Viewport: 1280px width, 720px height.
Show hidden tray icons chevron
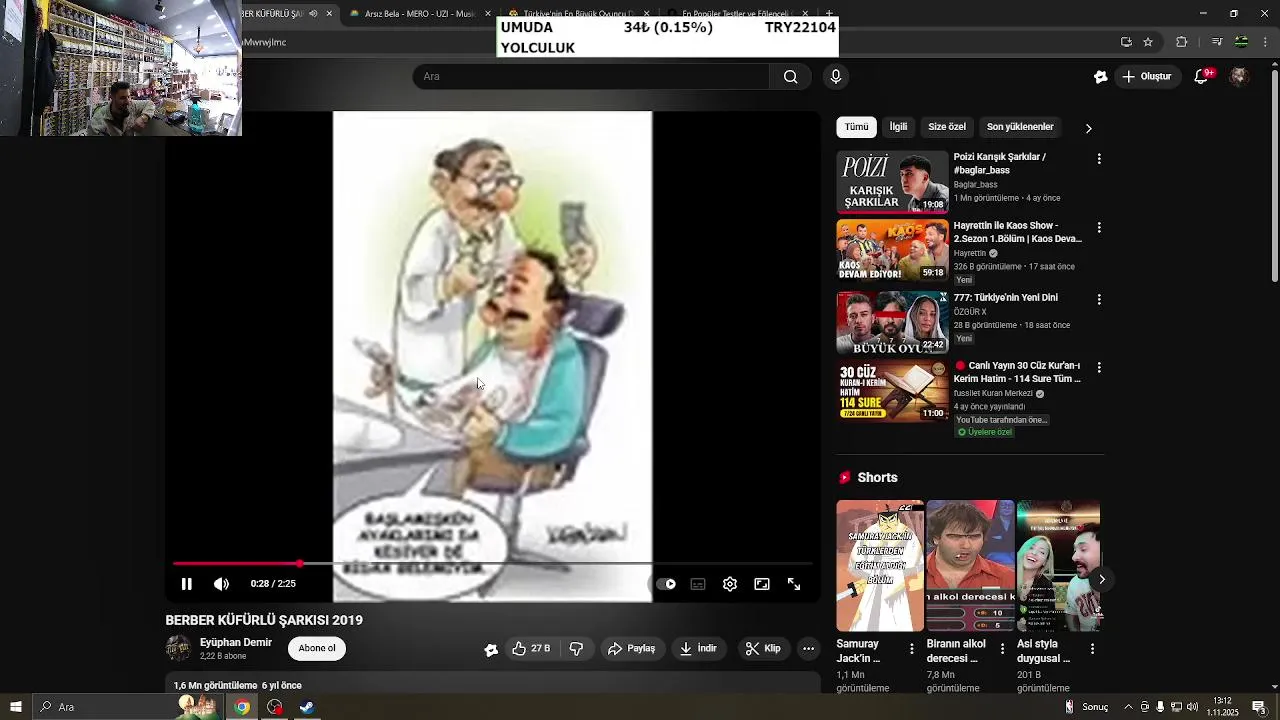1130,707
